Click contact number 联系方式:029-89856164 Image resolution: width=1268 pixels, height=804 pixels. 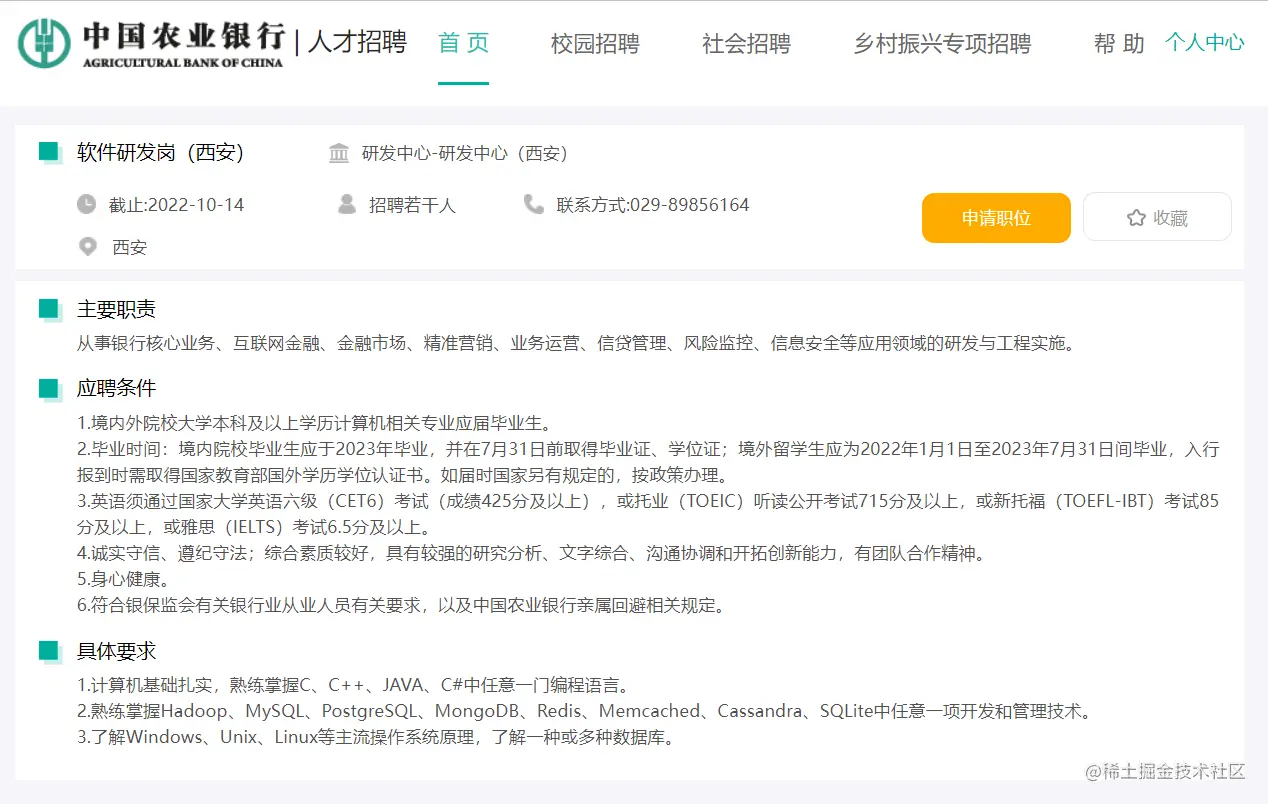(x=653, y=205)
